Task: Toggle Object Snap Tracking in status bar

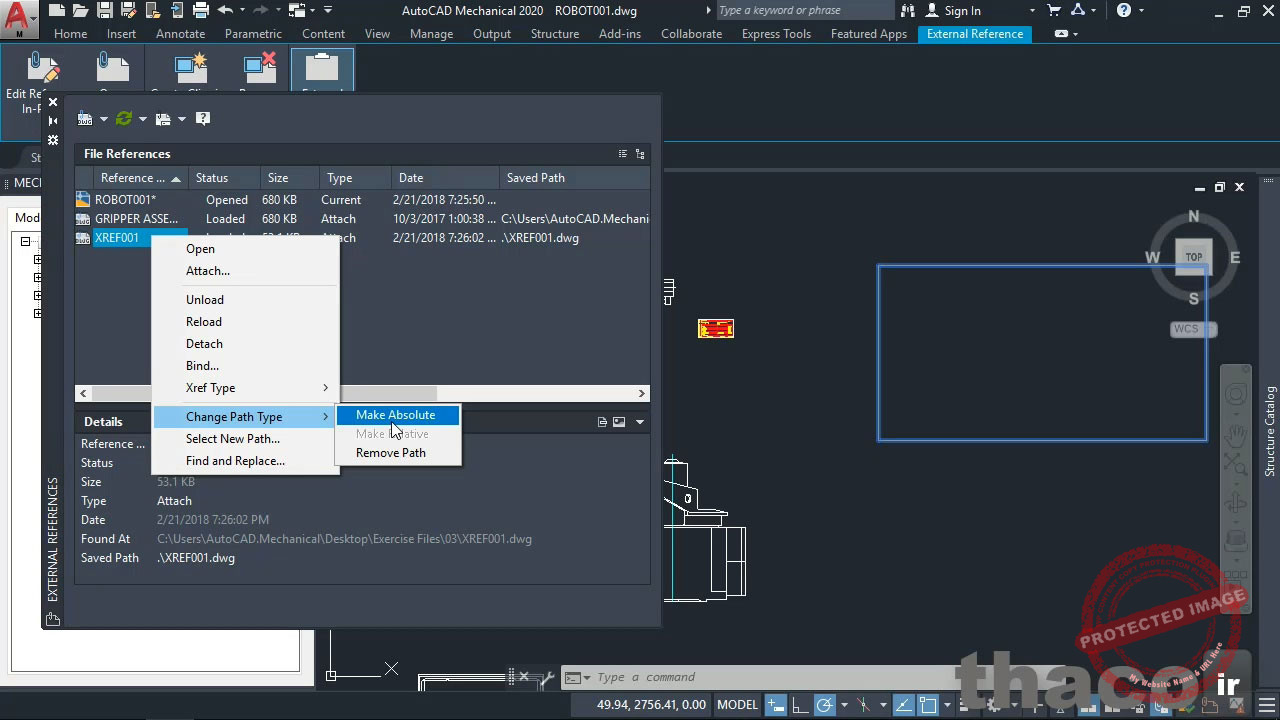Action: [904, 705]
